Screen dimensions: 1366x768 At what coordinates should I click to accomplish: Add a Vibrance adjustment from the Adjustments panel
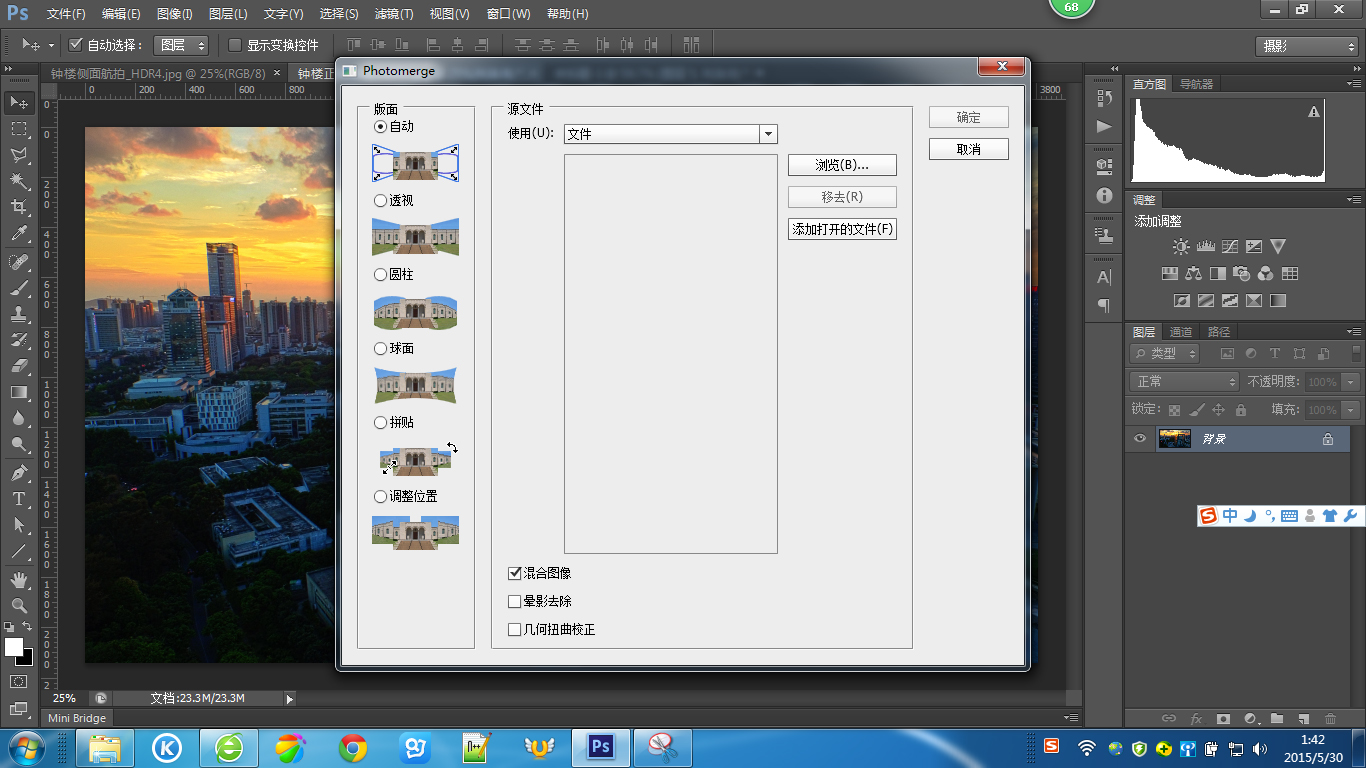pyautogui.click(x=1278, y=247)
